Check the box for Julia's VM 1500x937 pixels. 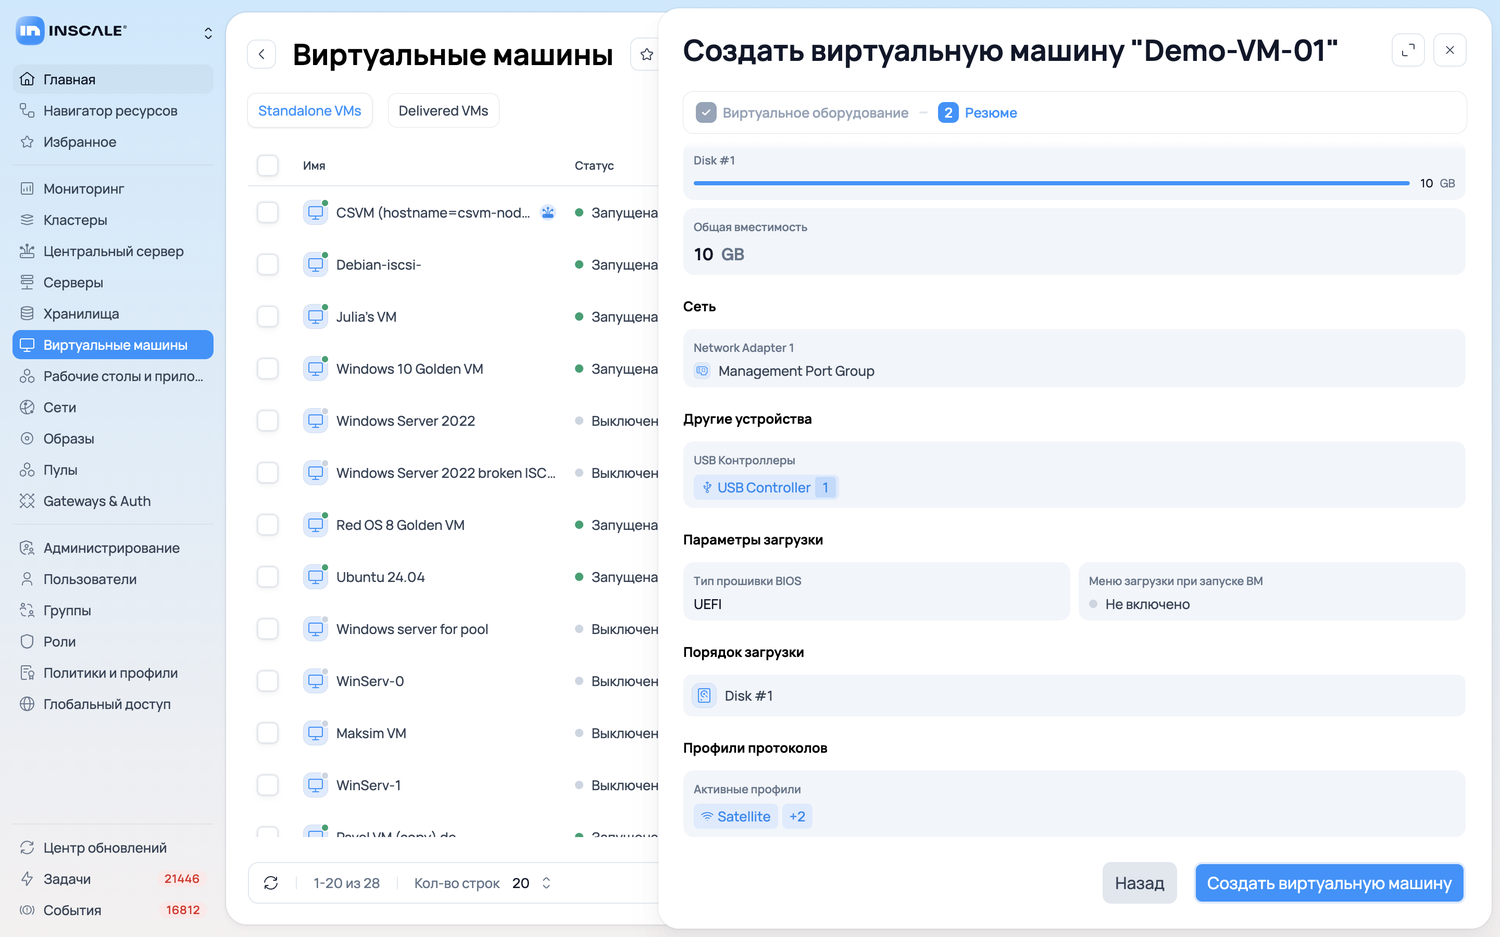pyautogui.click(x=268, y=317)
